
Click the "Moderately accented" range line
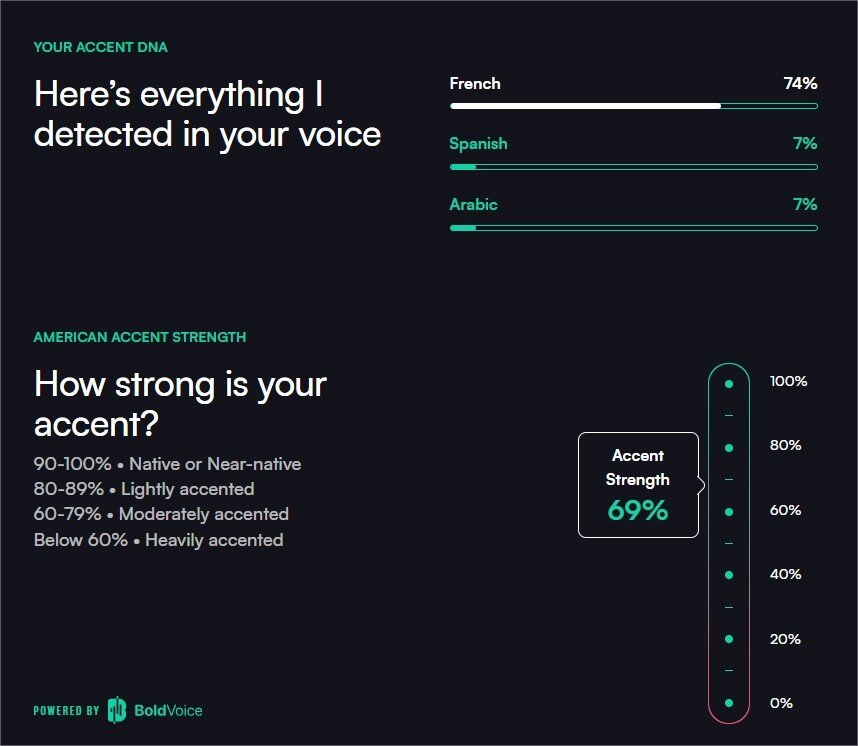pyautogui.click(x=161, y=514)
